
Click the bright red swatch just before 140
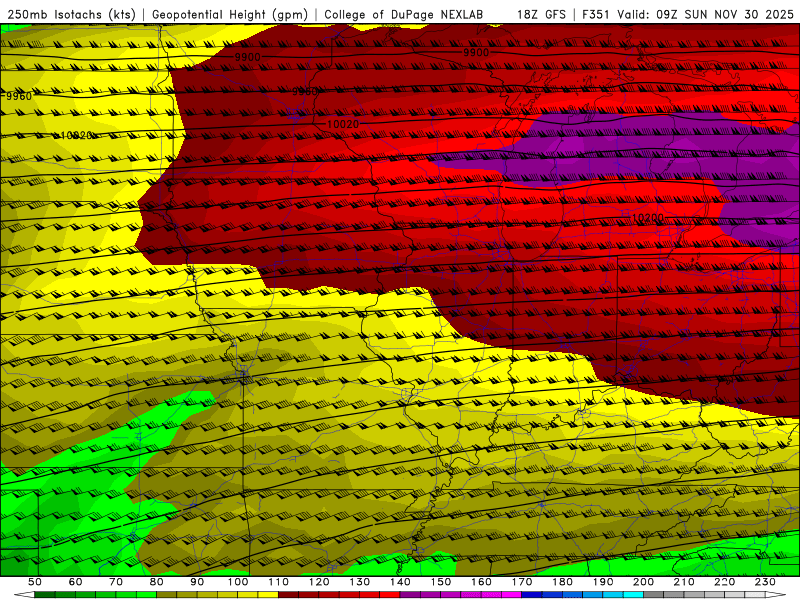[390, 594]
